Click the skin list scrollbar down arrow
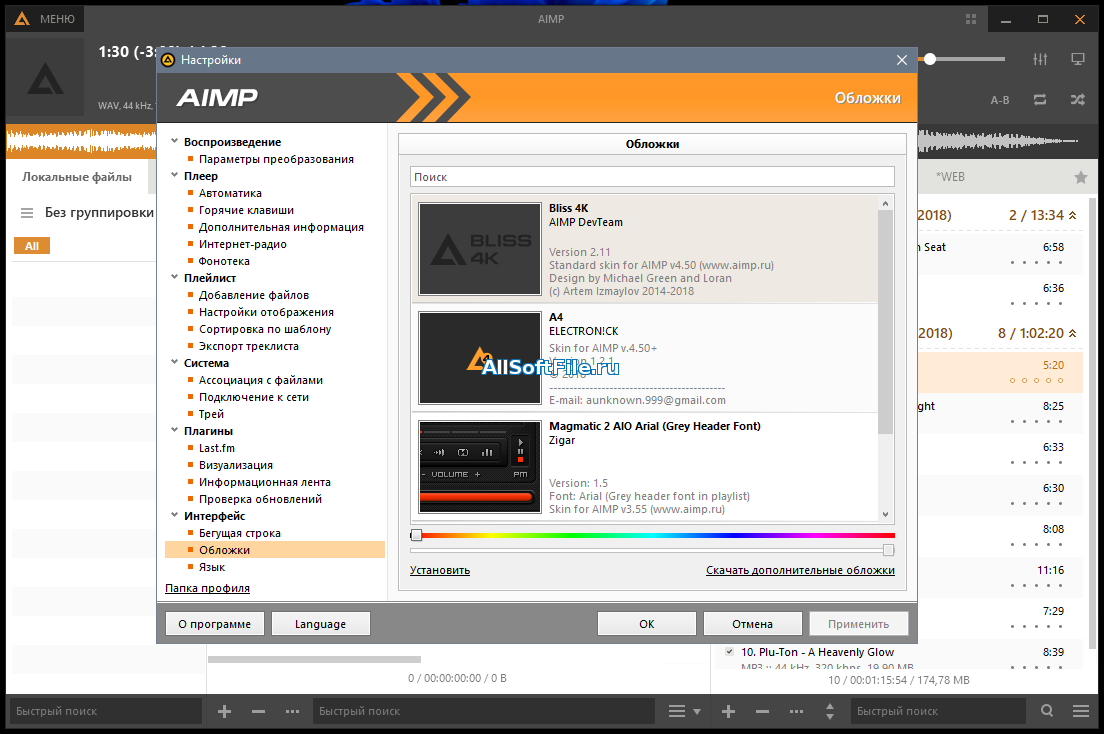The width and height of the screenshot is (1104, 734). tap(886, 515)
